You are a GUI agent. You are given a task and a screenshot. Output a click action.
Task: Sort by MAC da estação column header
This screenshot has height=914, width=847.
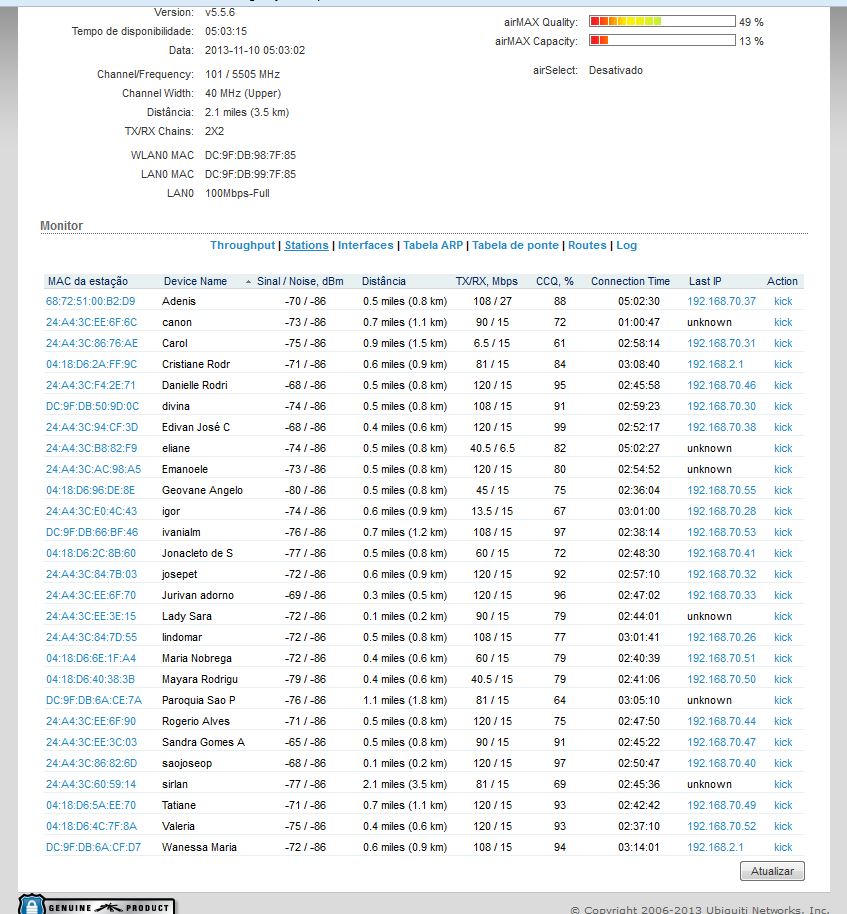(x=87, y=281)
